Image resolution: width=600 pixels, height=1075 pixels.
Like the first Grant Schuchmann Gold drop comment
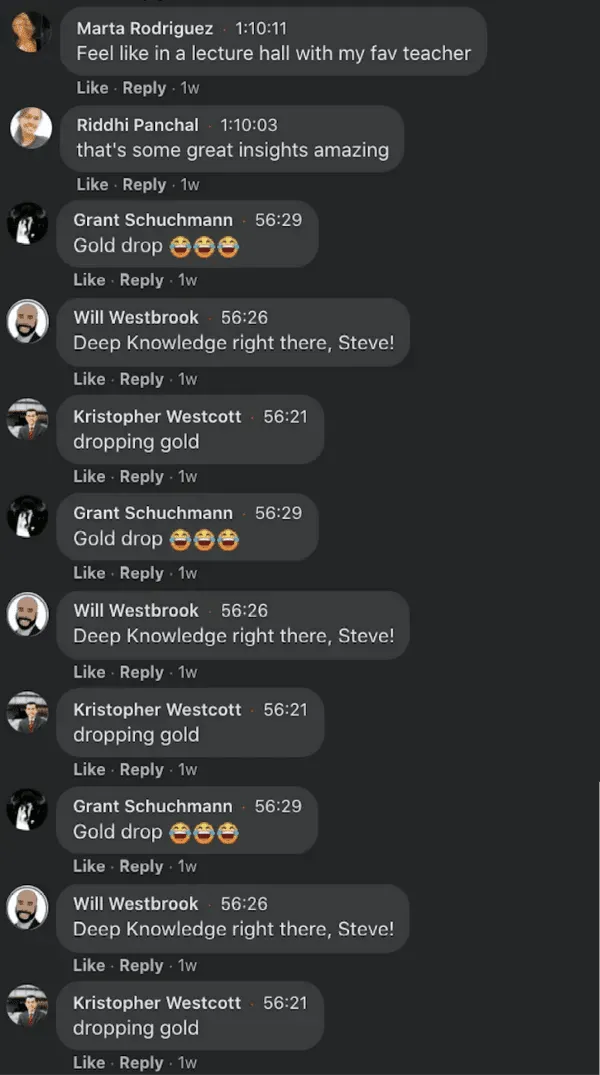coord(89,280)
